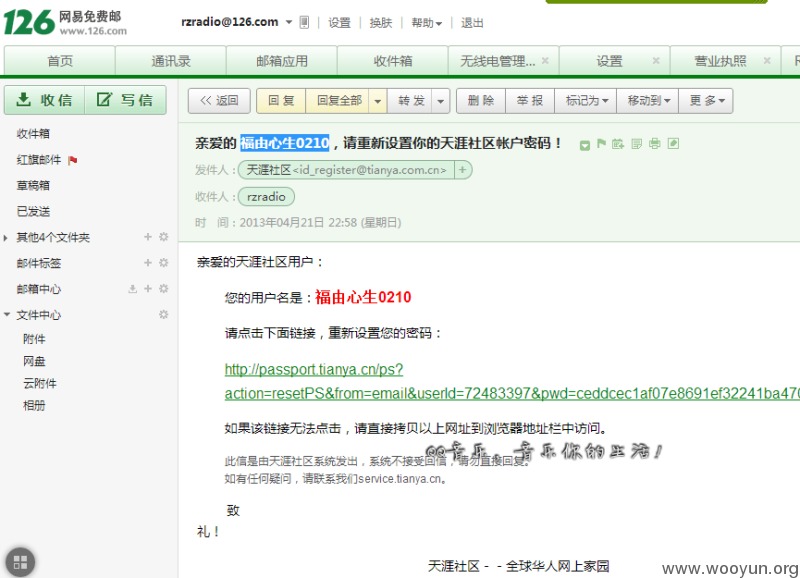800x578 pixels.
Task: Expand the 其他4个文件夹 tree arrow
Action: coord(6,238)
